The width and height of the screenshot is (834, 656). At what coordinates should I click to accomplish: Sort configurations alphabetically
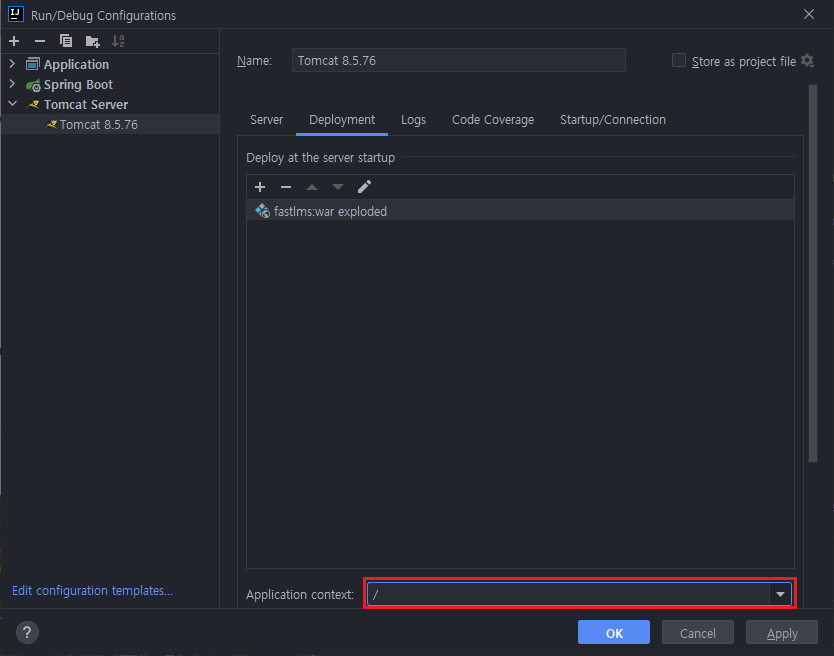[118, 41]
